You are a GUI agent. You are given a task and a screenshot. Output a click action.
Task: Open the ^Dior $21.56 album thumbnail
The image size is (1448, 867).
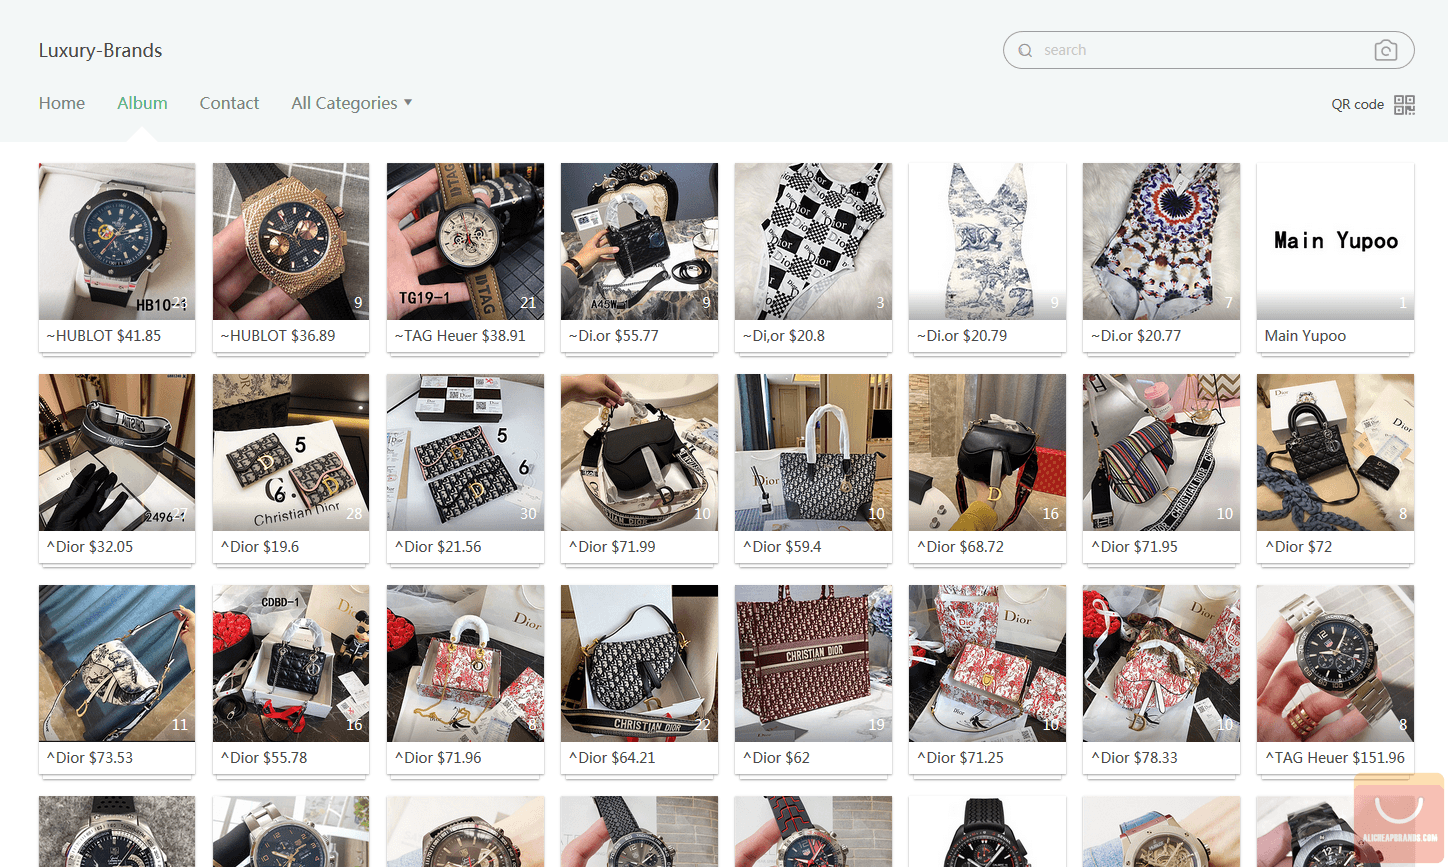pos(465,452)
